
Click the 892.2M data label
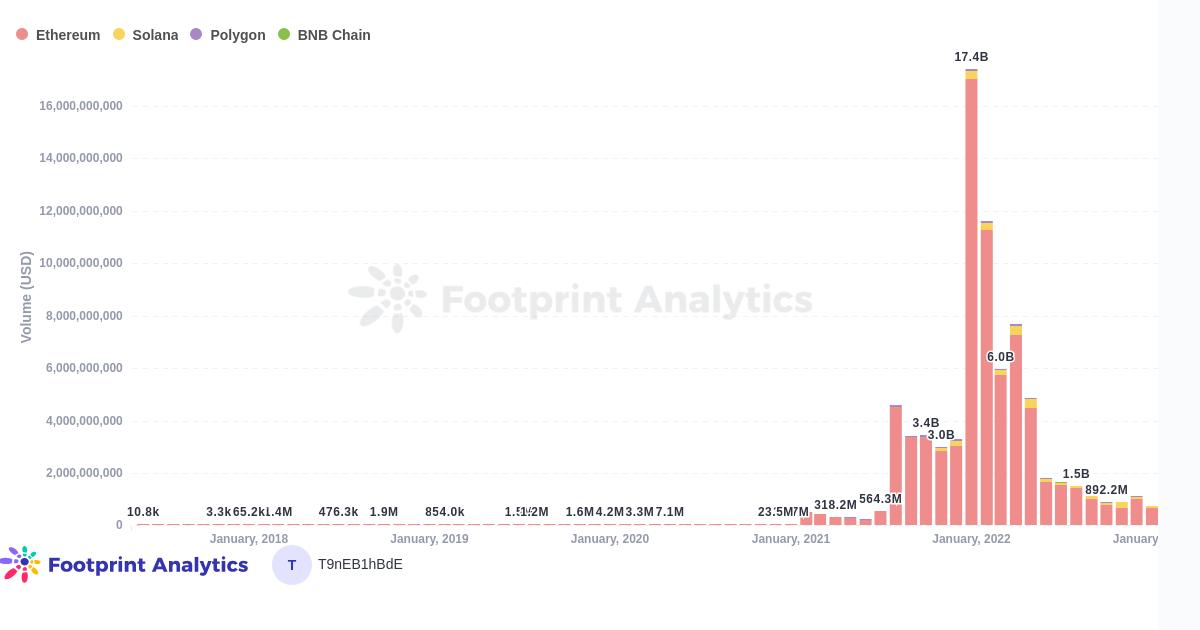[x=1106, y=490]
